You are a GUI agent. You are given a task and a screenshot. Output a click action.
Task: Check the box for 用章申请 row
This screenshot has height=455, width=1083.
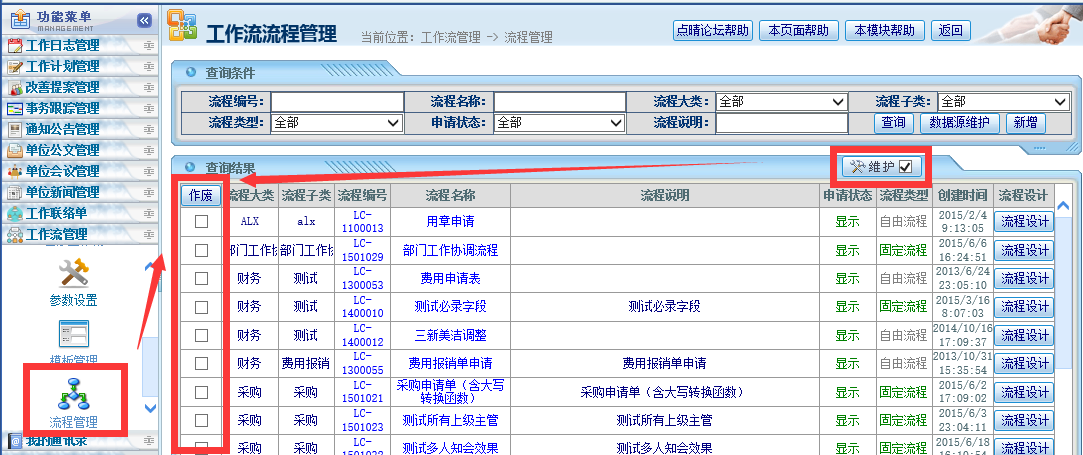tap(201, 222)
